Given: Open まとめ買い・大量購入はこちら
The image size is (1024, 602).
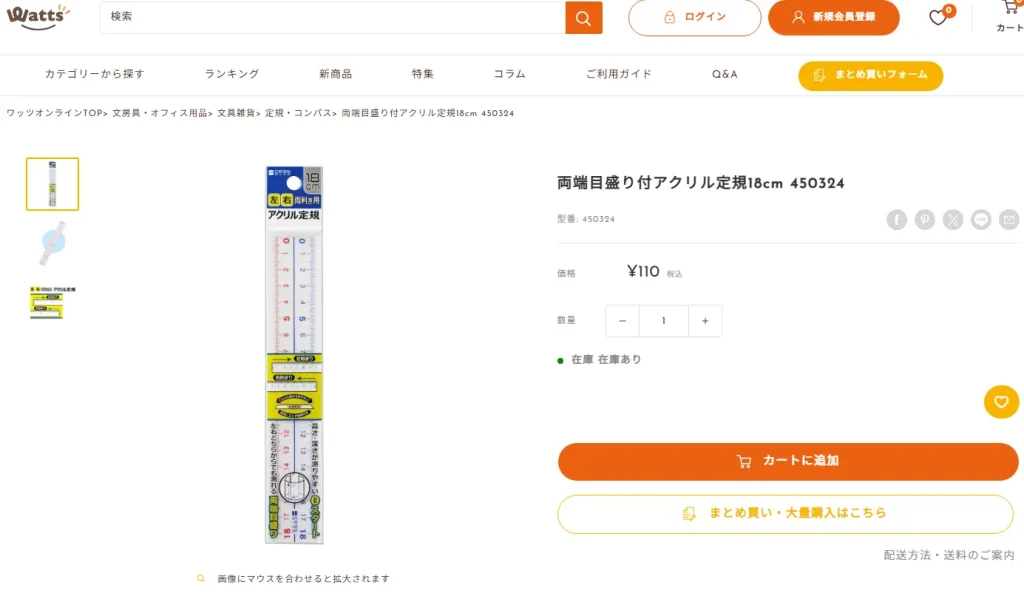Looking at the screenshot, I should coord(787,513).
